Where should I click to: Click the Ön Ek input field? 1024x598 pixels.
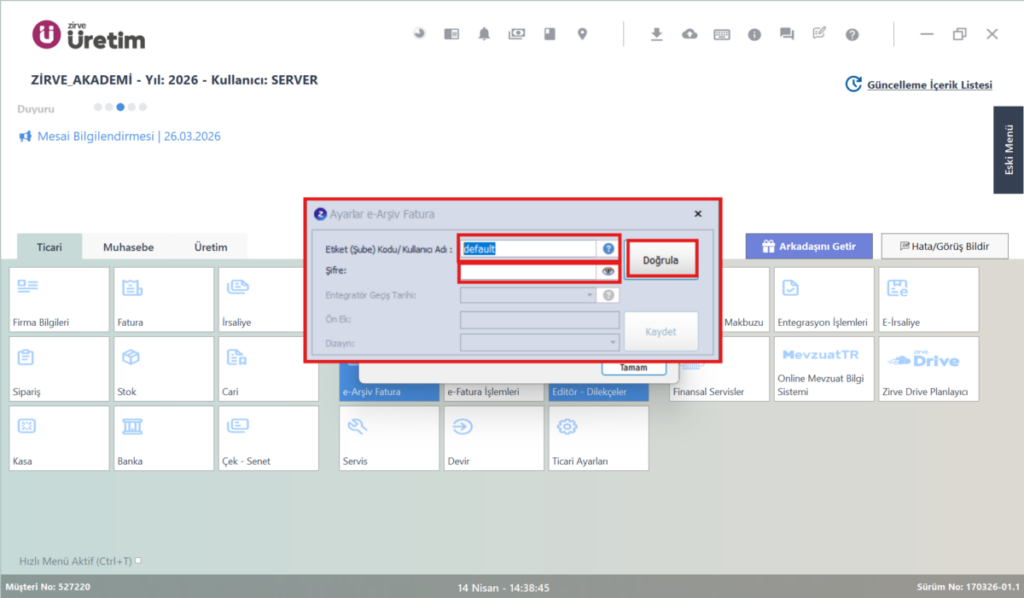point(539,319)
